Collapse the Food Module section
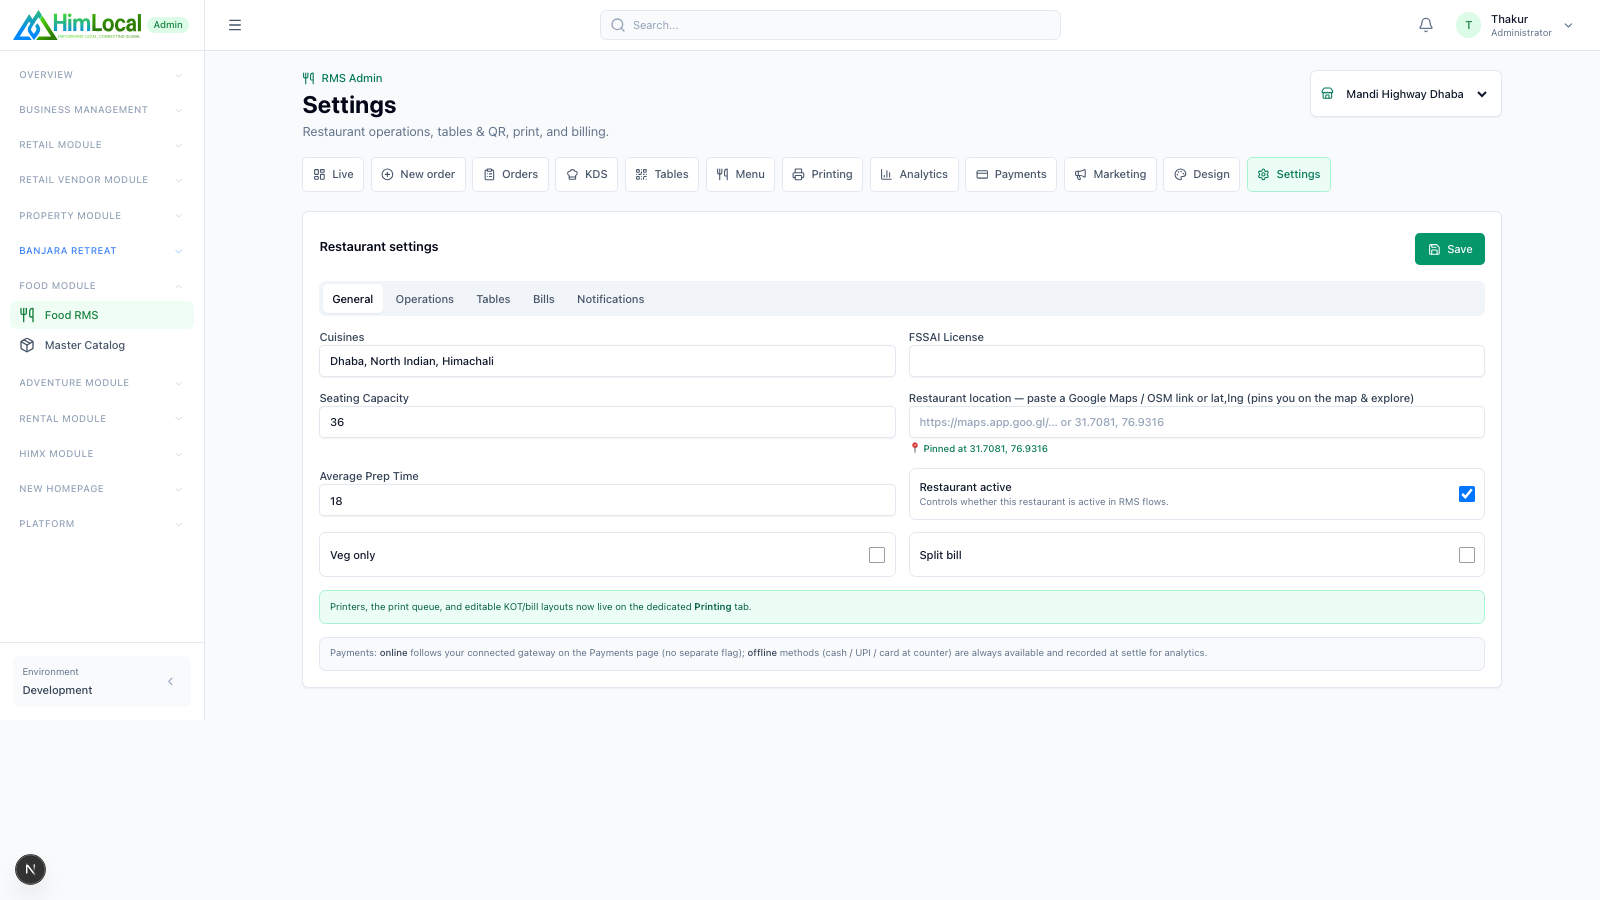 pos(101,286)
